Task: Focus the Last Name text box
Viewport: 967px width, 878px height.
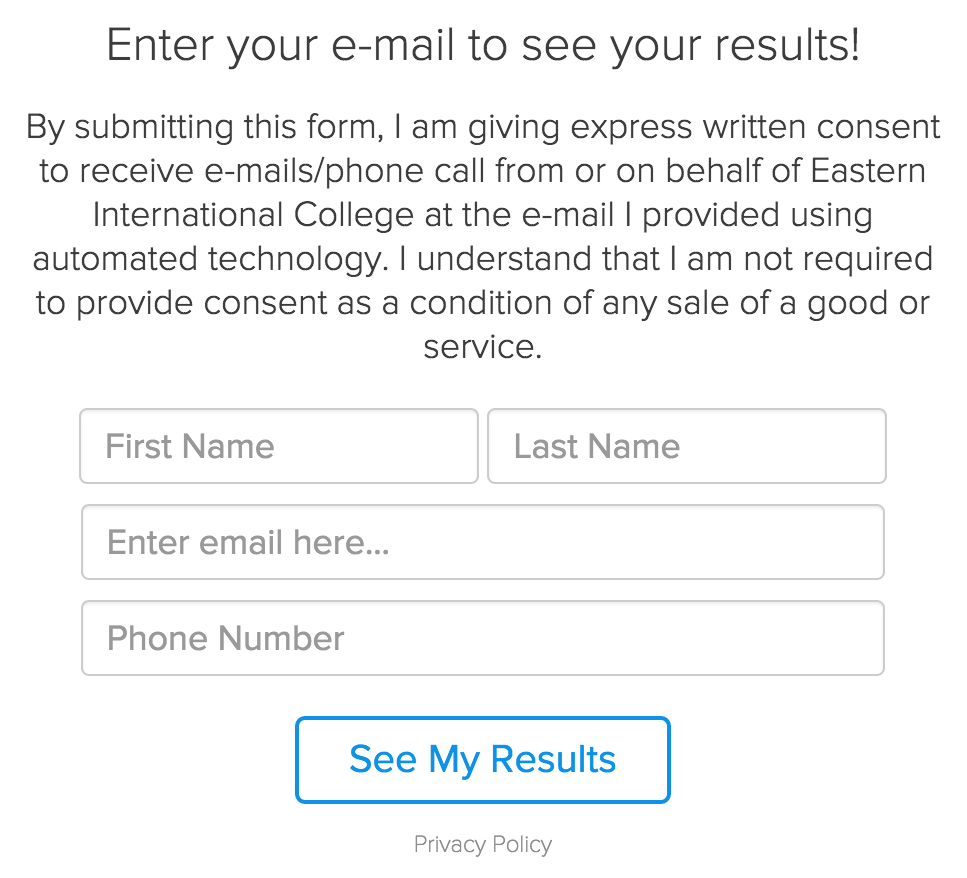Action: 686,446
